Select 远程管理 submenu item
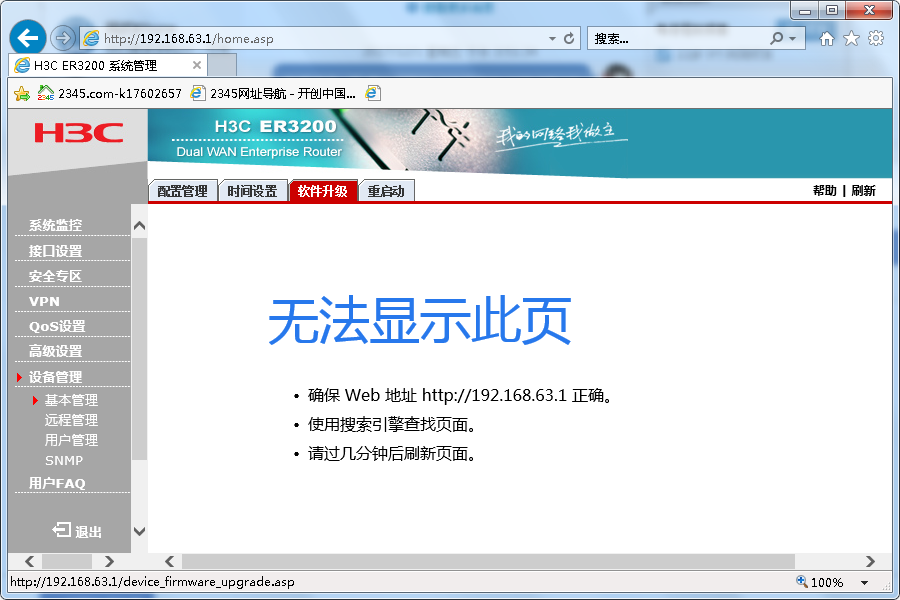900x600 pixels. 71,420
